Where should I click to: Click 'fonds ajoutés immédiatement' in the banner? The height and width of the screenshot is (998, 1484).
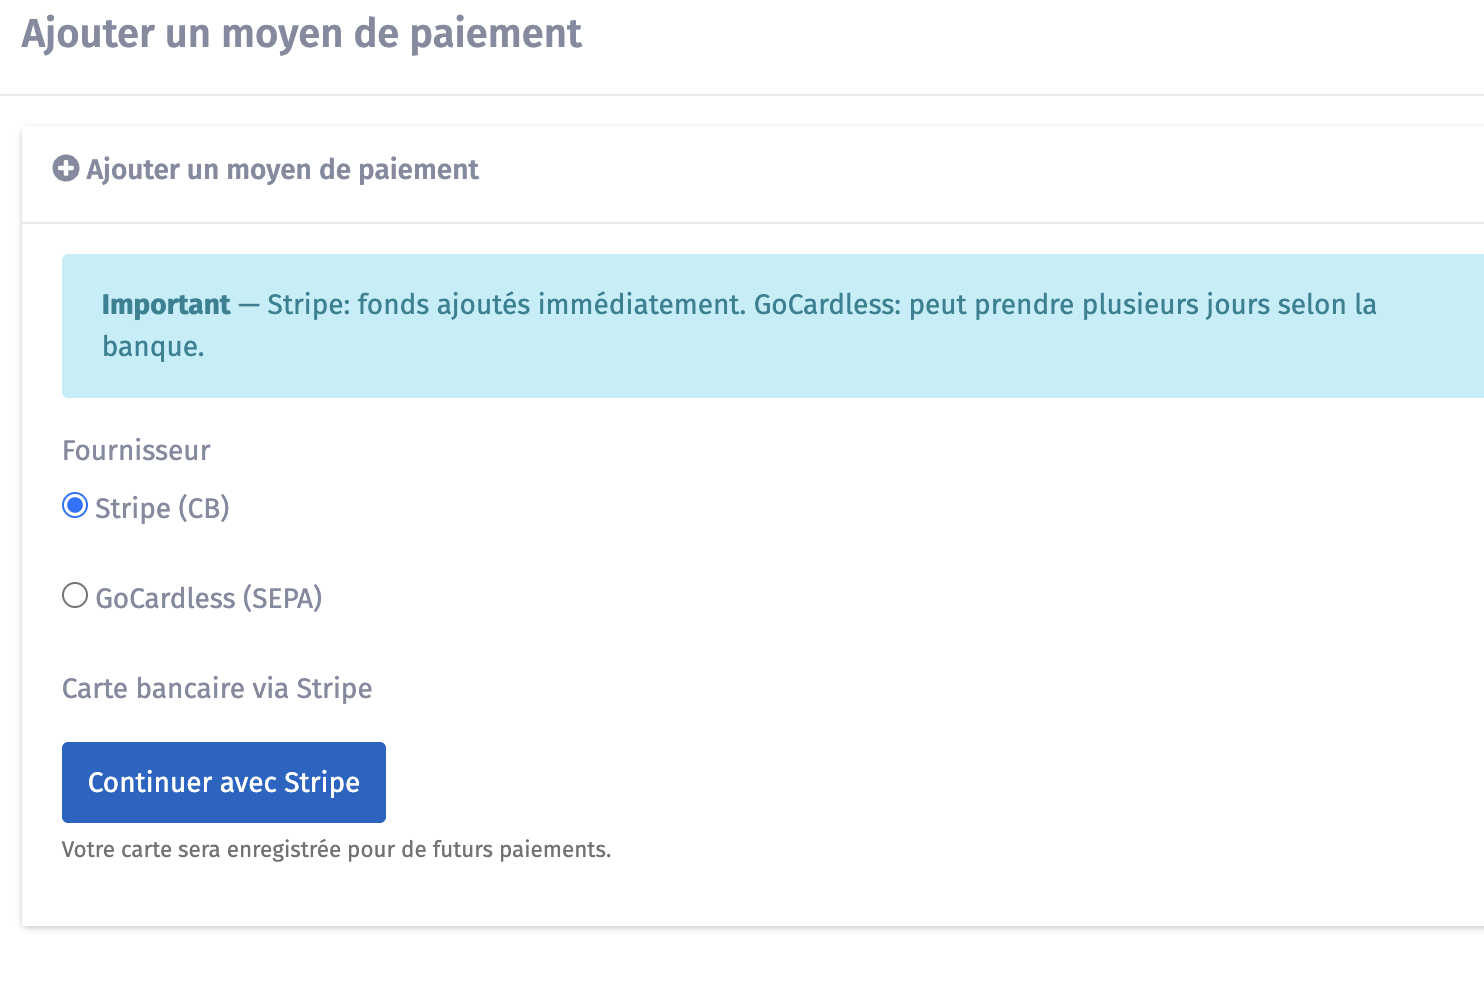click(x=551, y=304)
